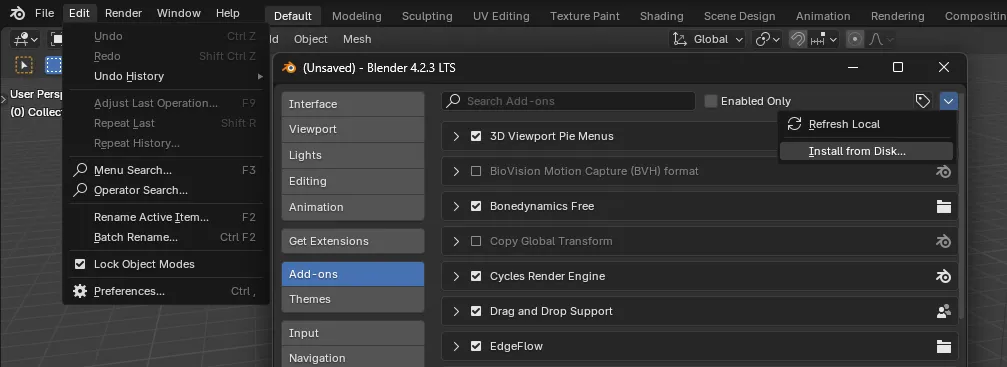Open Global transform orientation dropdown

click(x=707, y=39)
